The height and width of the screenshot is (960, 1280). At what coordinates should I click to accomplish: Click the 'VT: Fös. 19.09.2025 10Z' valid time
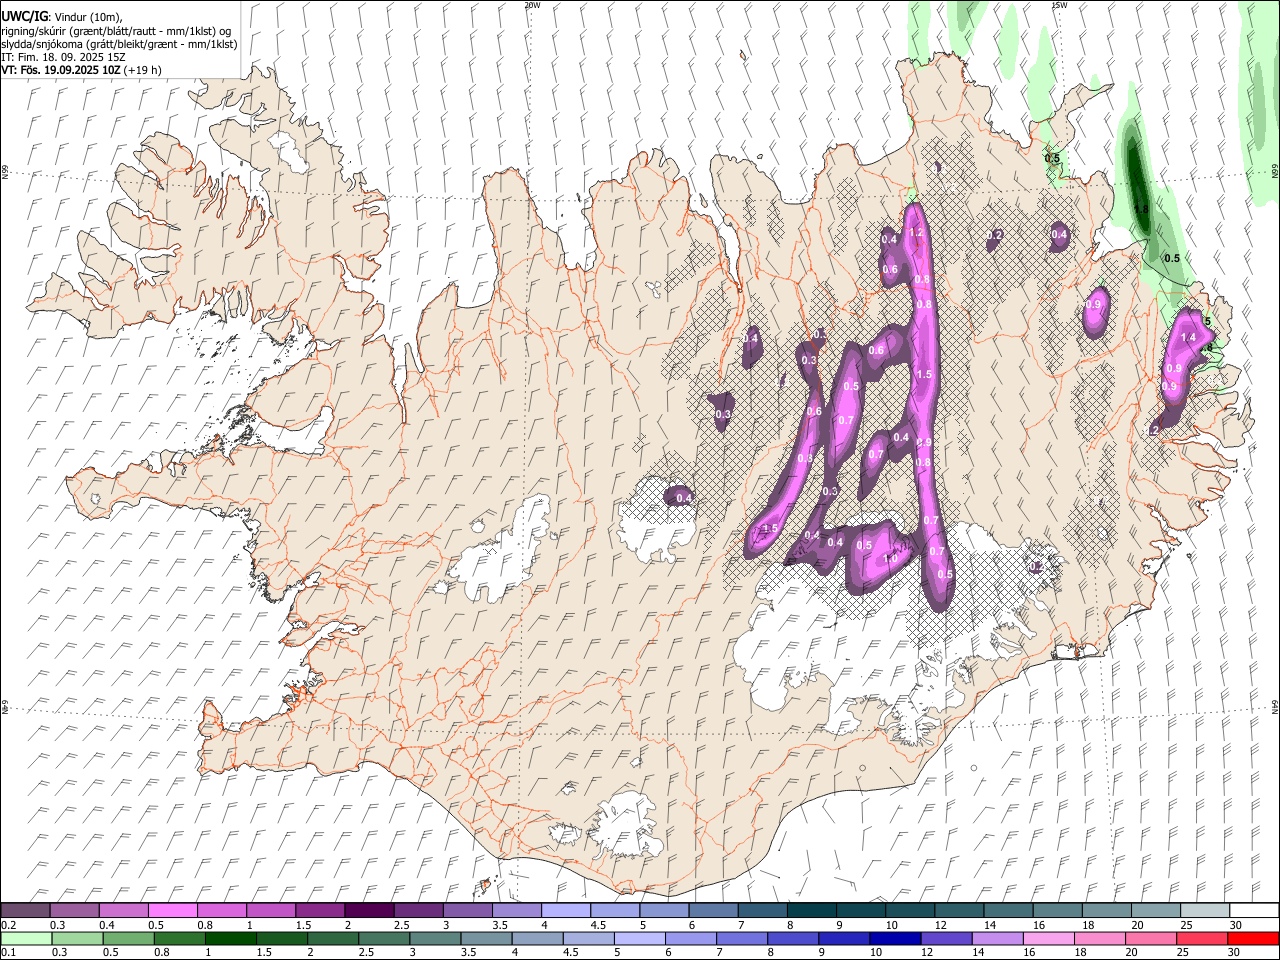[x=61, y=70]
